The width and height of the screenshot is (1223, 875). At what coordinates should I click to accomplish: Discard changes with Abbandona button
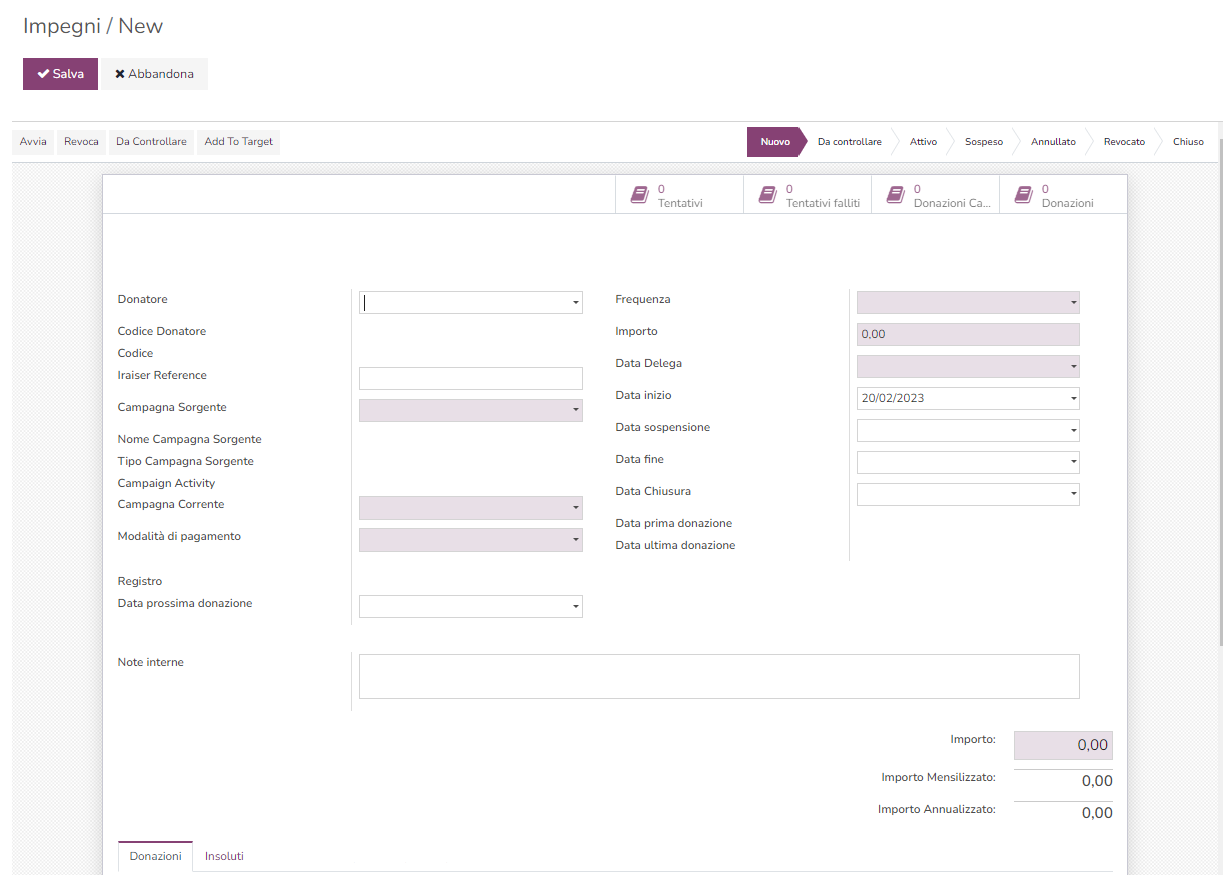pos(154,74)
